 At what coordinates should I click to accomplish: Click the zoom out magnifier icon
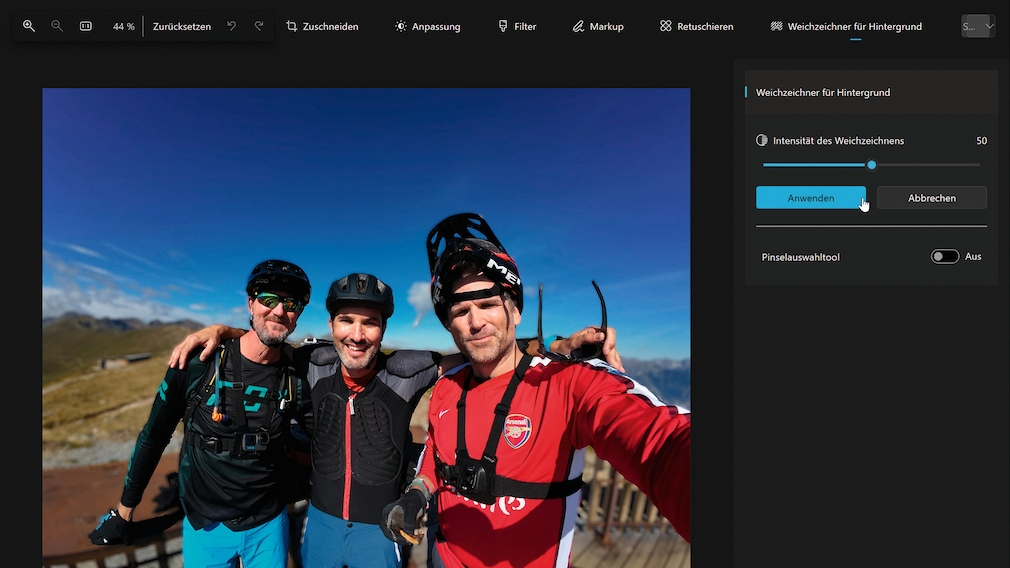57,26
